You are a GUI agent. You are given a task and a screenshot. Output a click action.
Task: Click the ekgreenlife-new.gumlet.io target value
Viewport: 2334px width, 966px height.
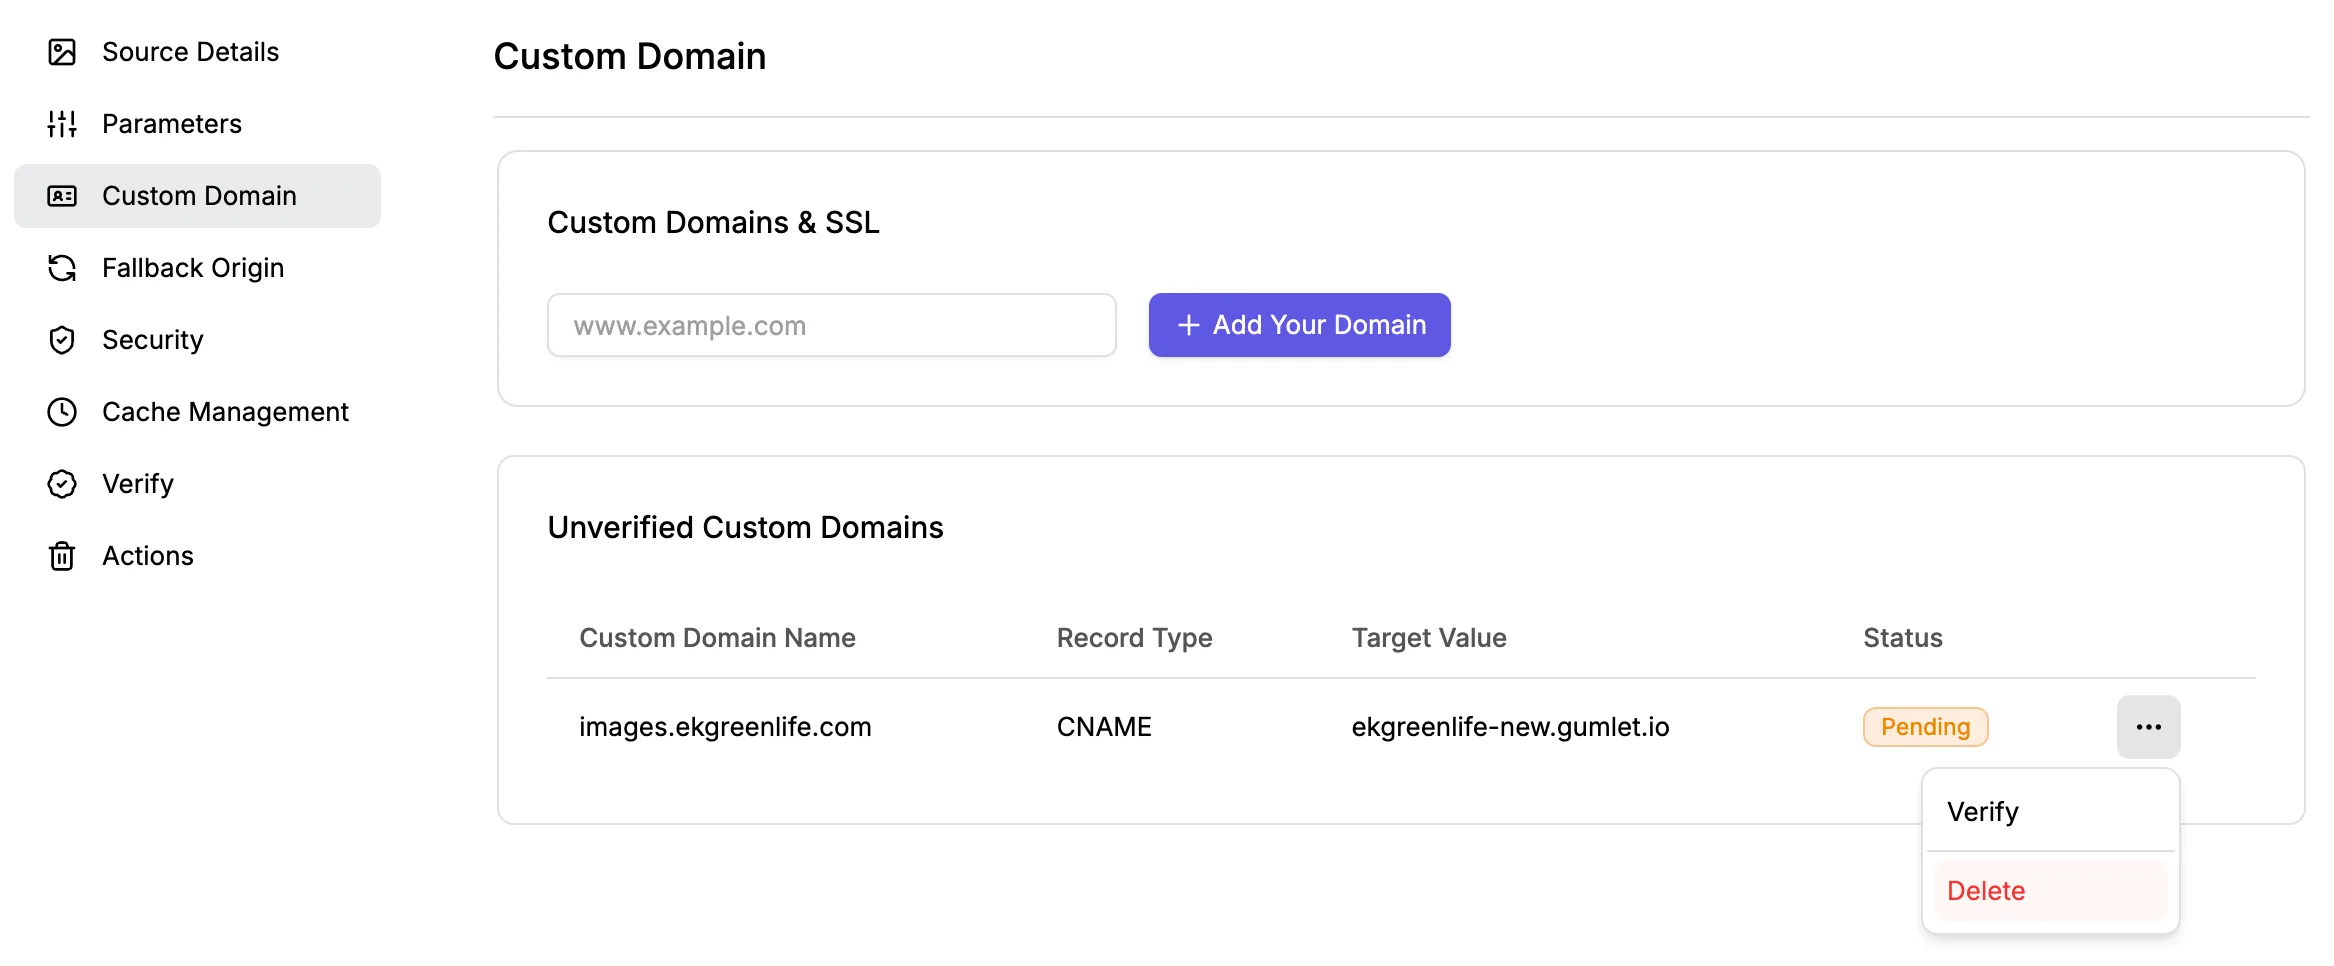tap(1510, 727)
